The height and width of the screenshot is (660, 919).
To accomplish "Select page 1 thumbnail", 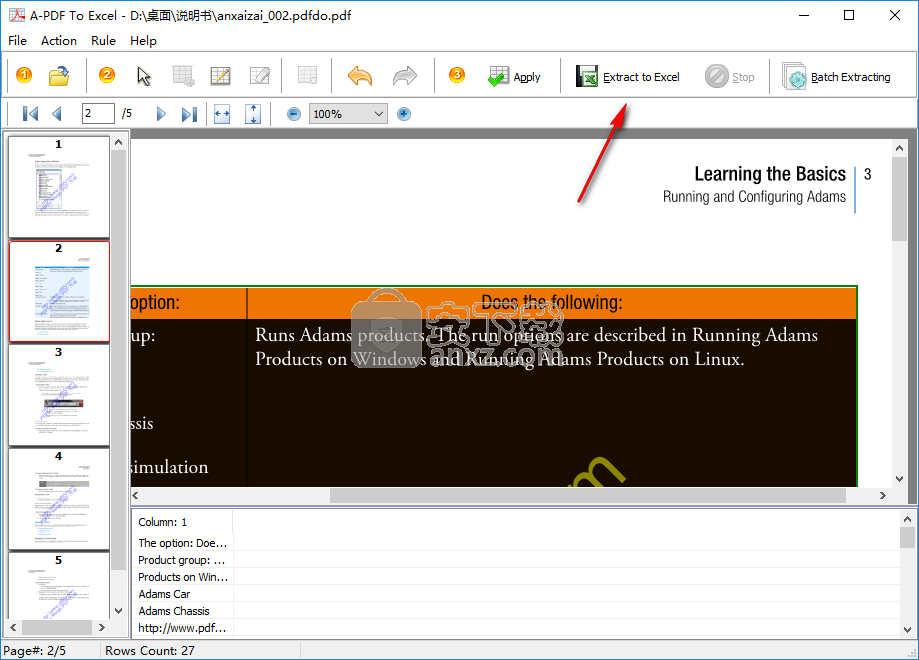I will coord(59,186).
